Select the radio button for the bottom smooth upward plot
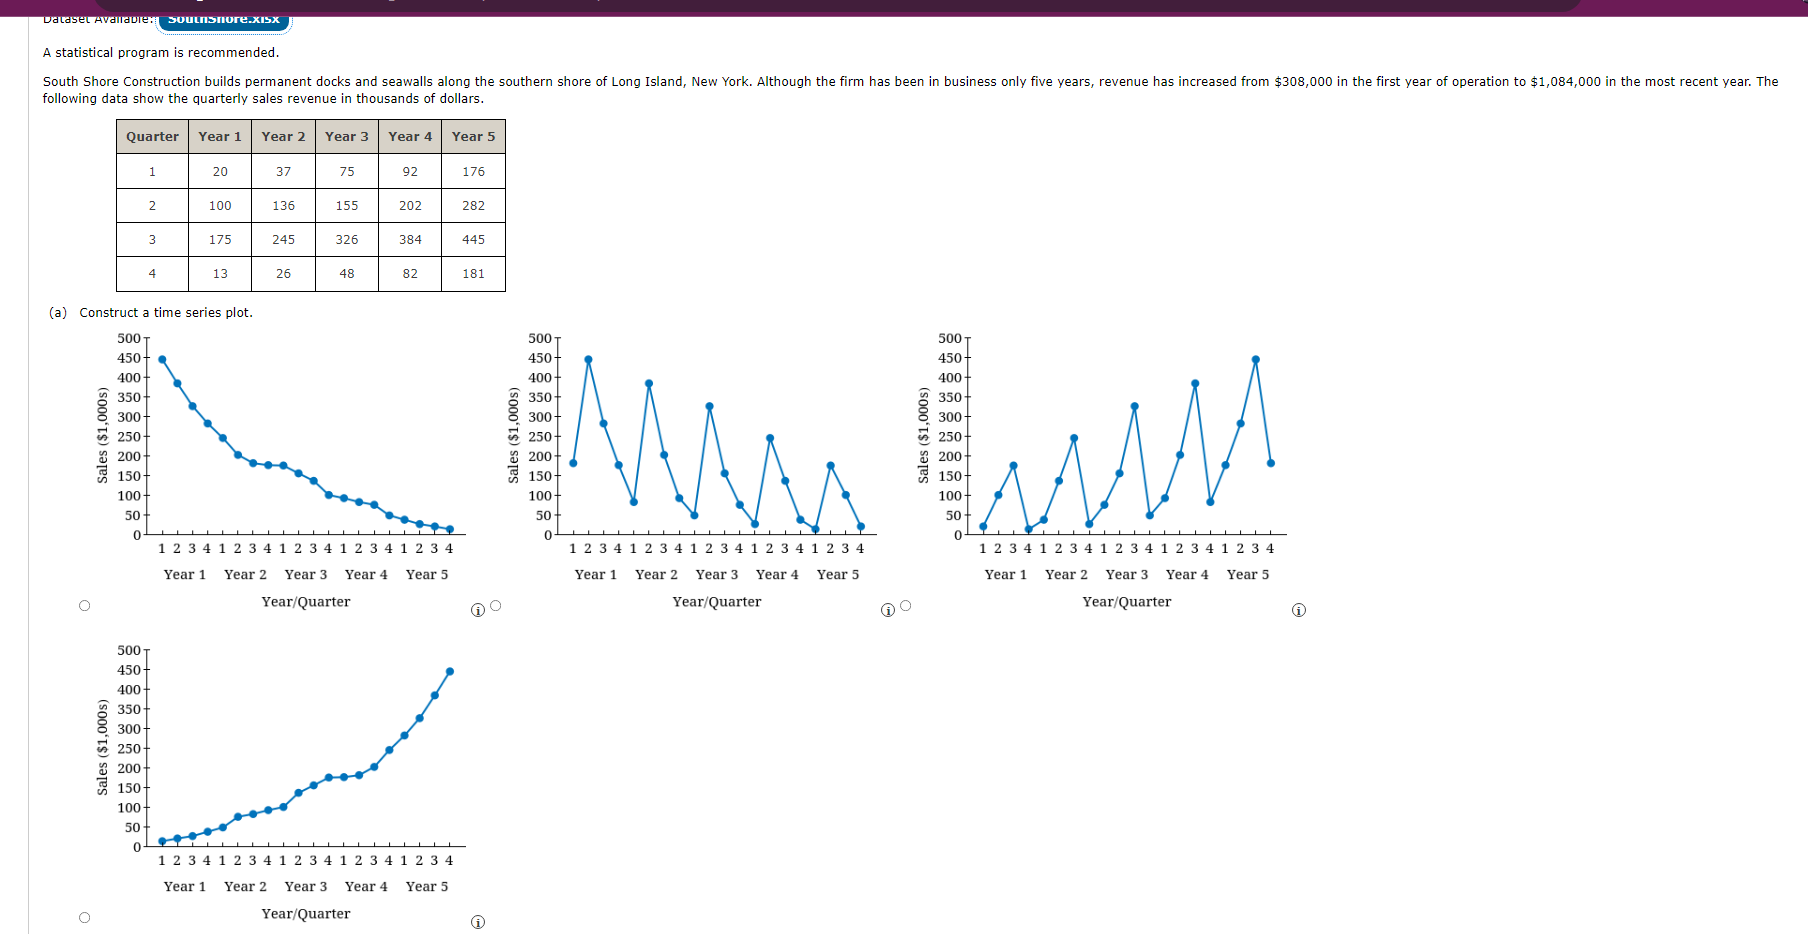 point(85,915)
